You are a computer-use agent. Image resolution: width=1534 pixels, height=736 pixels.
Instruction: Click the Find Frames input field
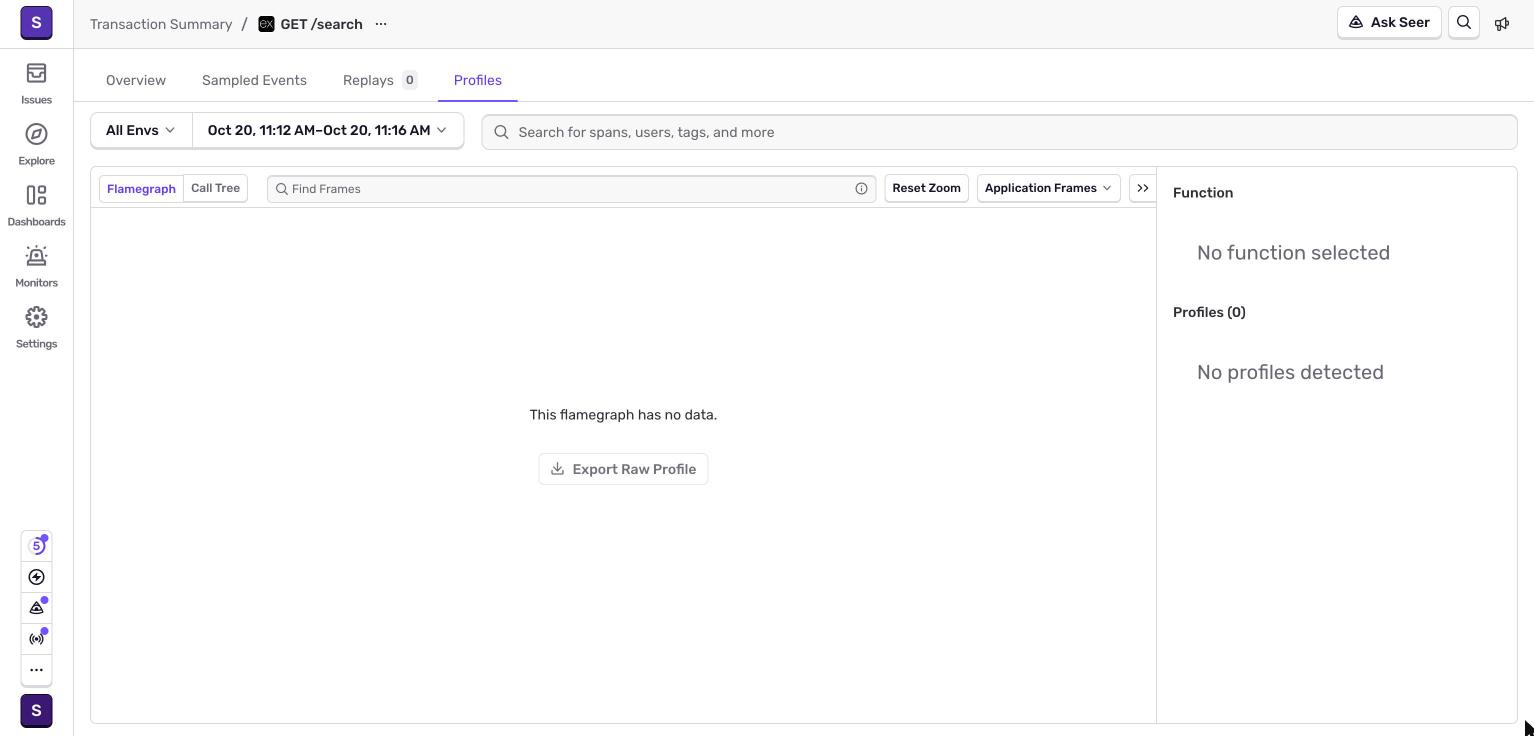(571, 189)
